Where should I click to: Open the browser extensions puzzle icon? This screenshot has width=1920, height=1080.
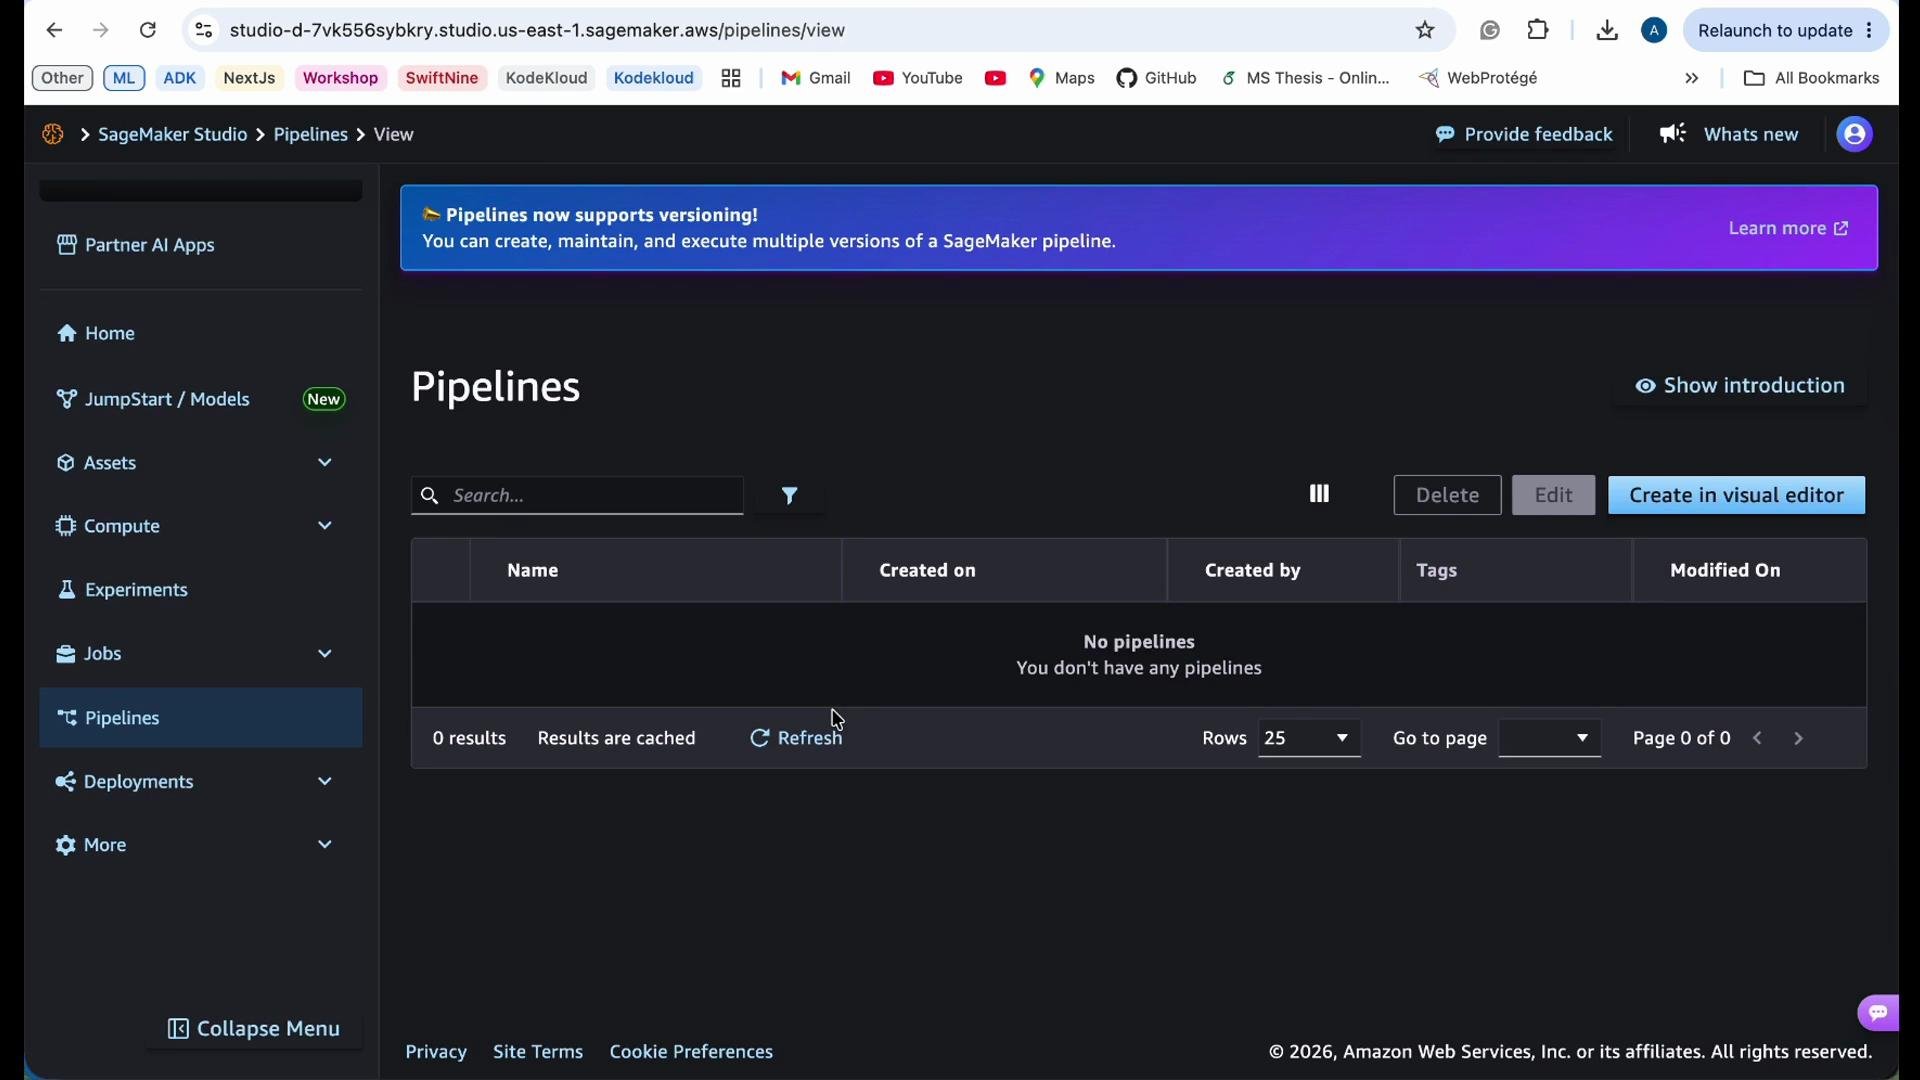(1539, 31)
